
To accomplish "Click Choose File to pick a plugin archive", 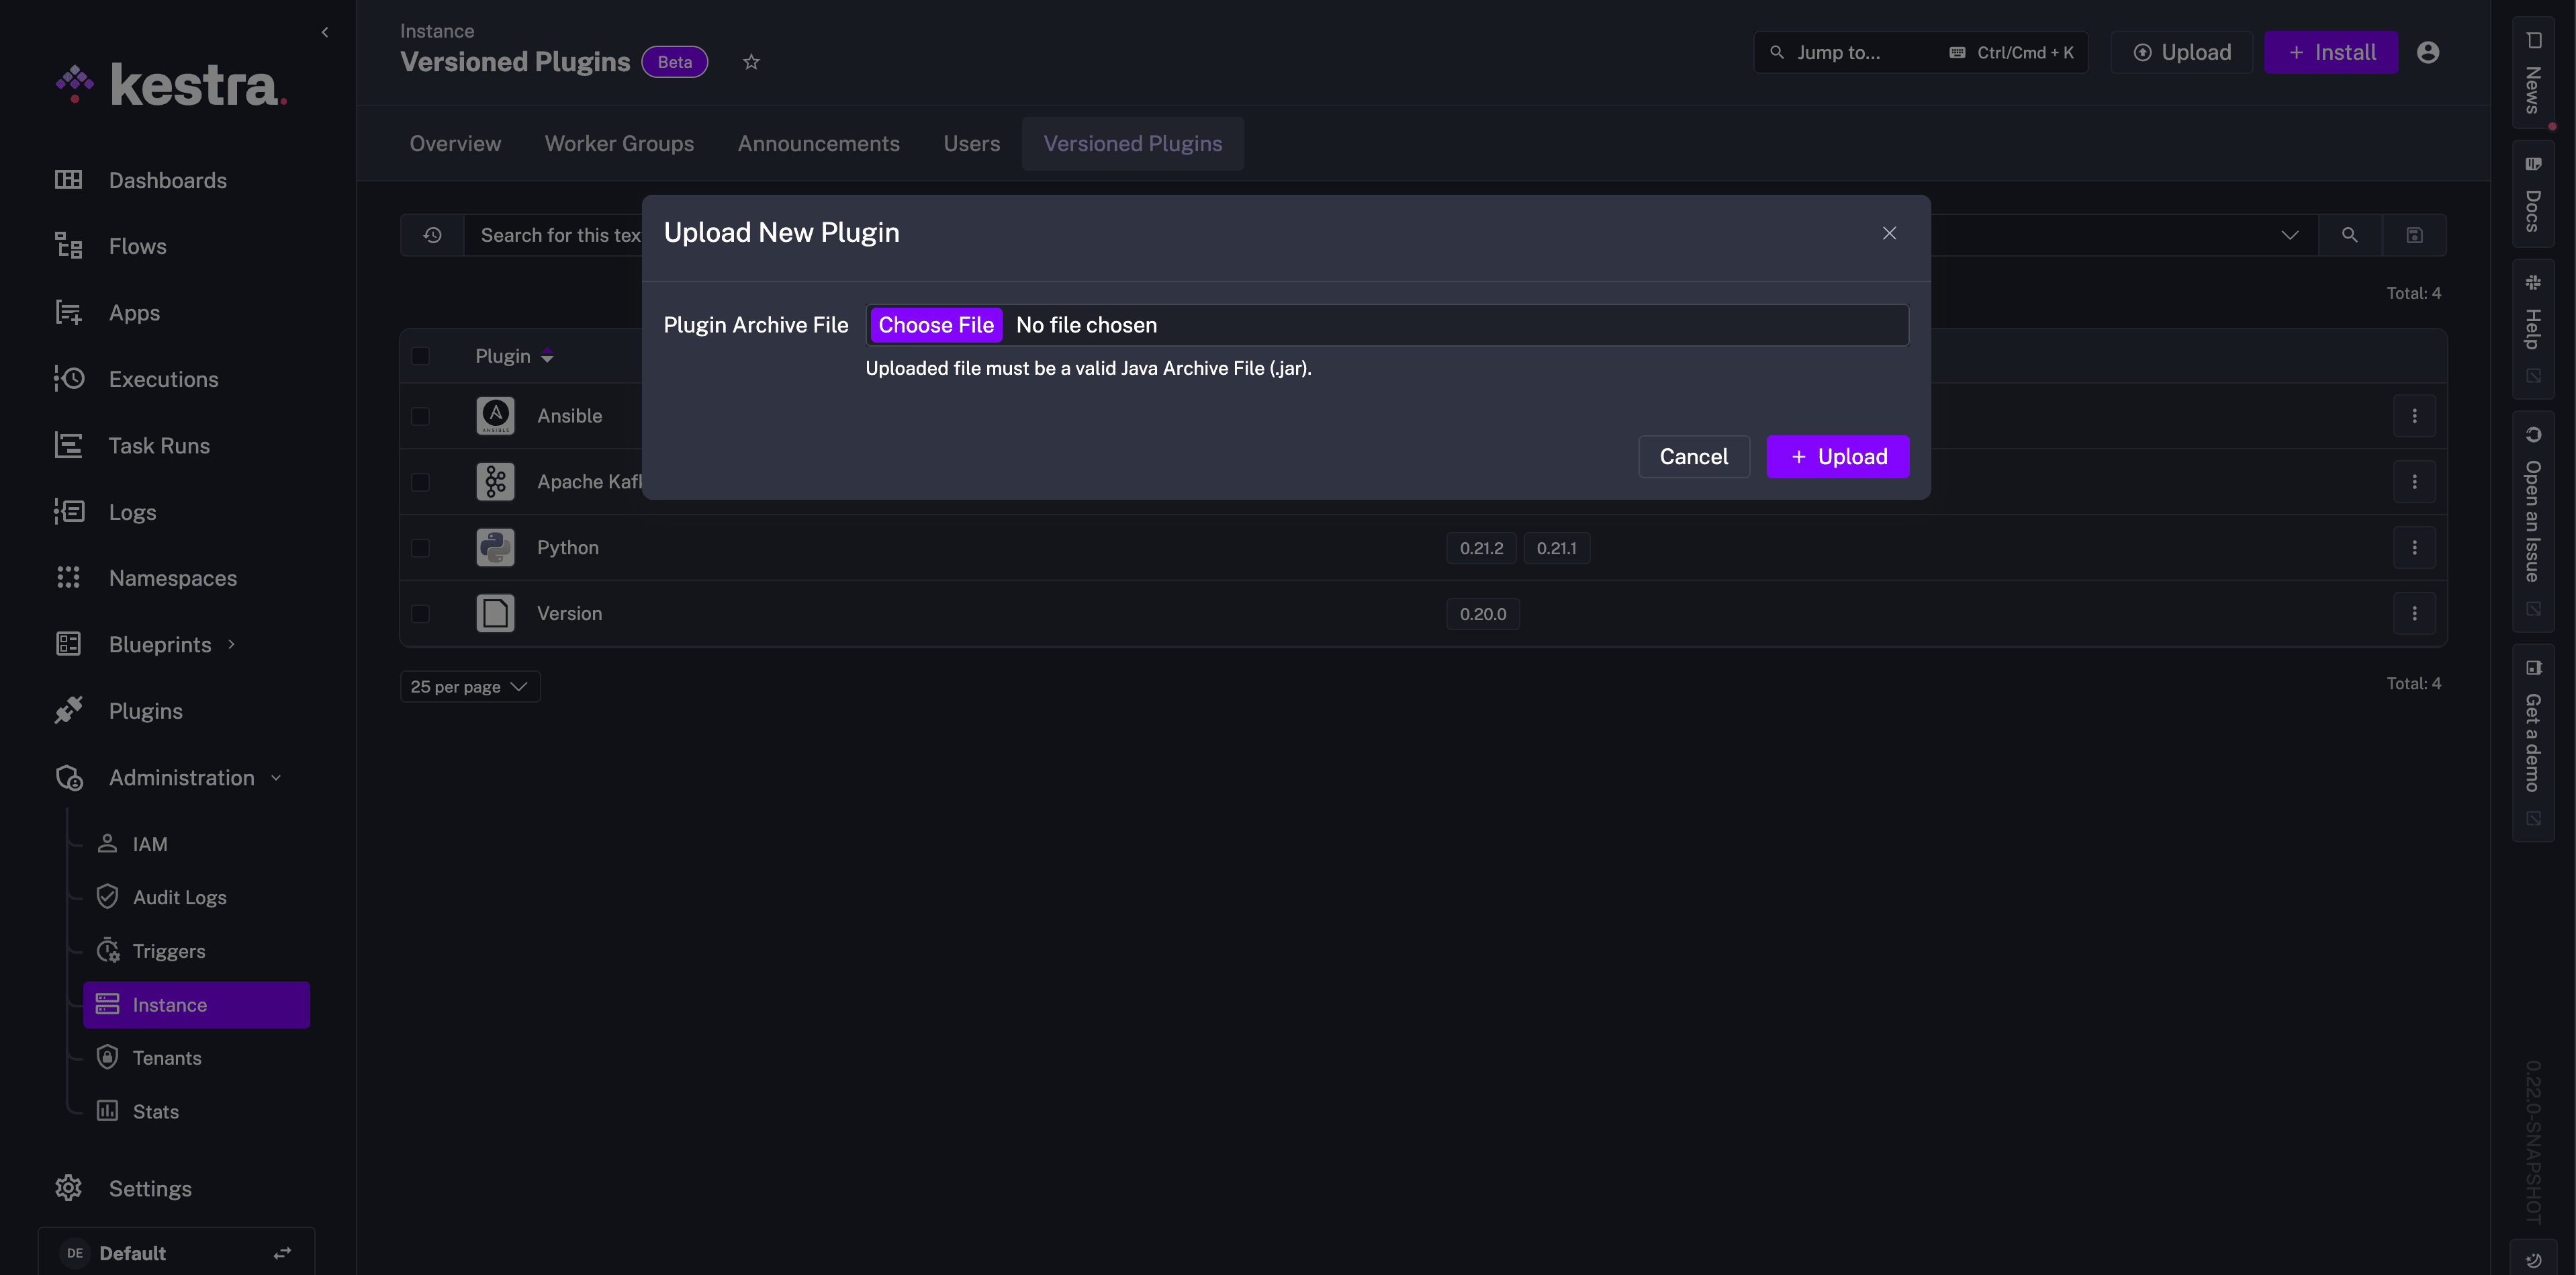I will [936, 324].
